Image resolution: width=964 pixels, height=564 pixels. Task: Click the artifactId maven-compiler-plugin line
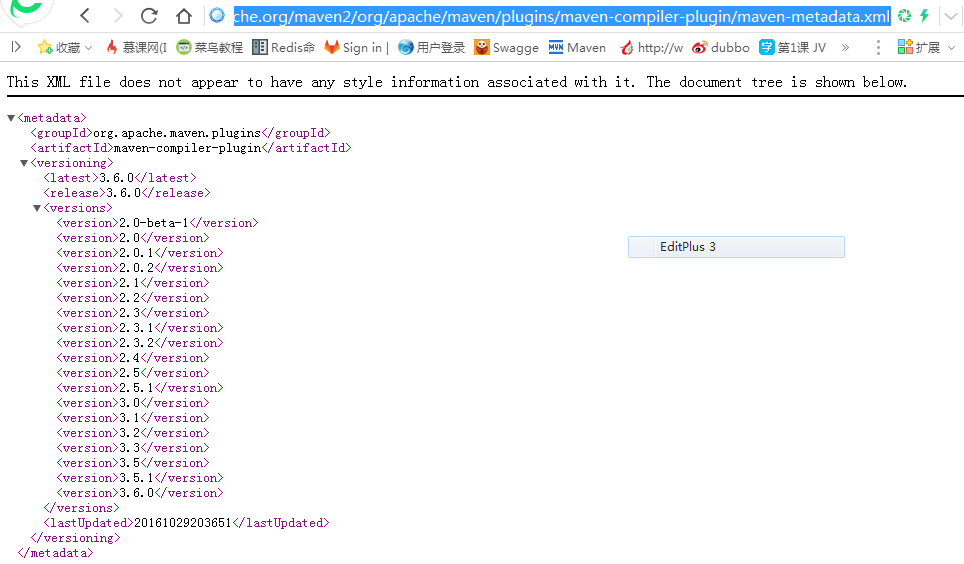tap(191, 148)
